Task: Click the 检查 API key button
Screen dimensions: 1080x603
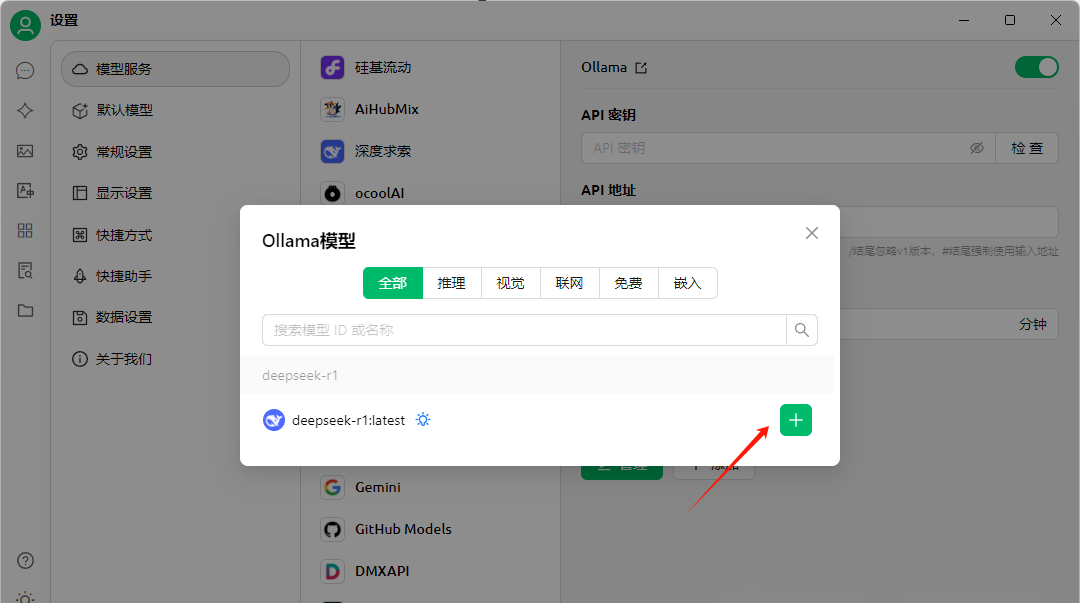Action: click(x=1027, y=148)
